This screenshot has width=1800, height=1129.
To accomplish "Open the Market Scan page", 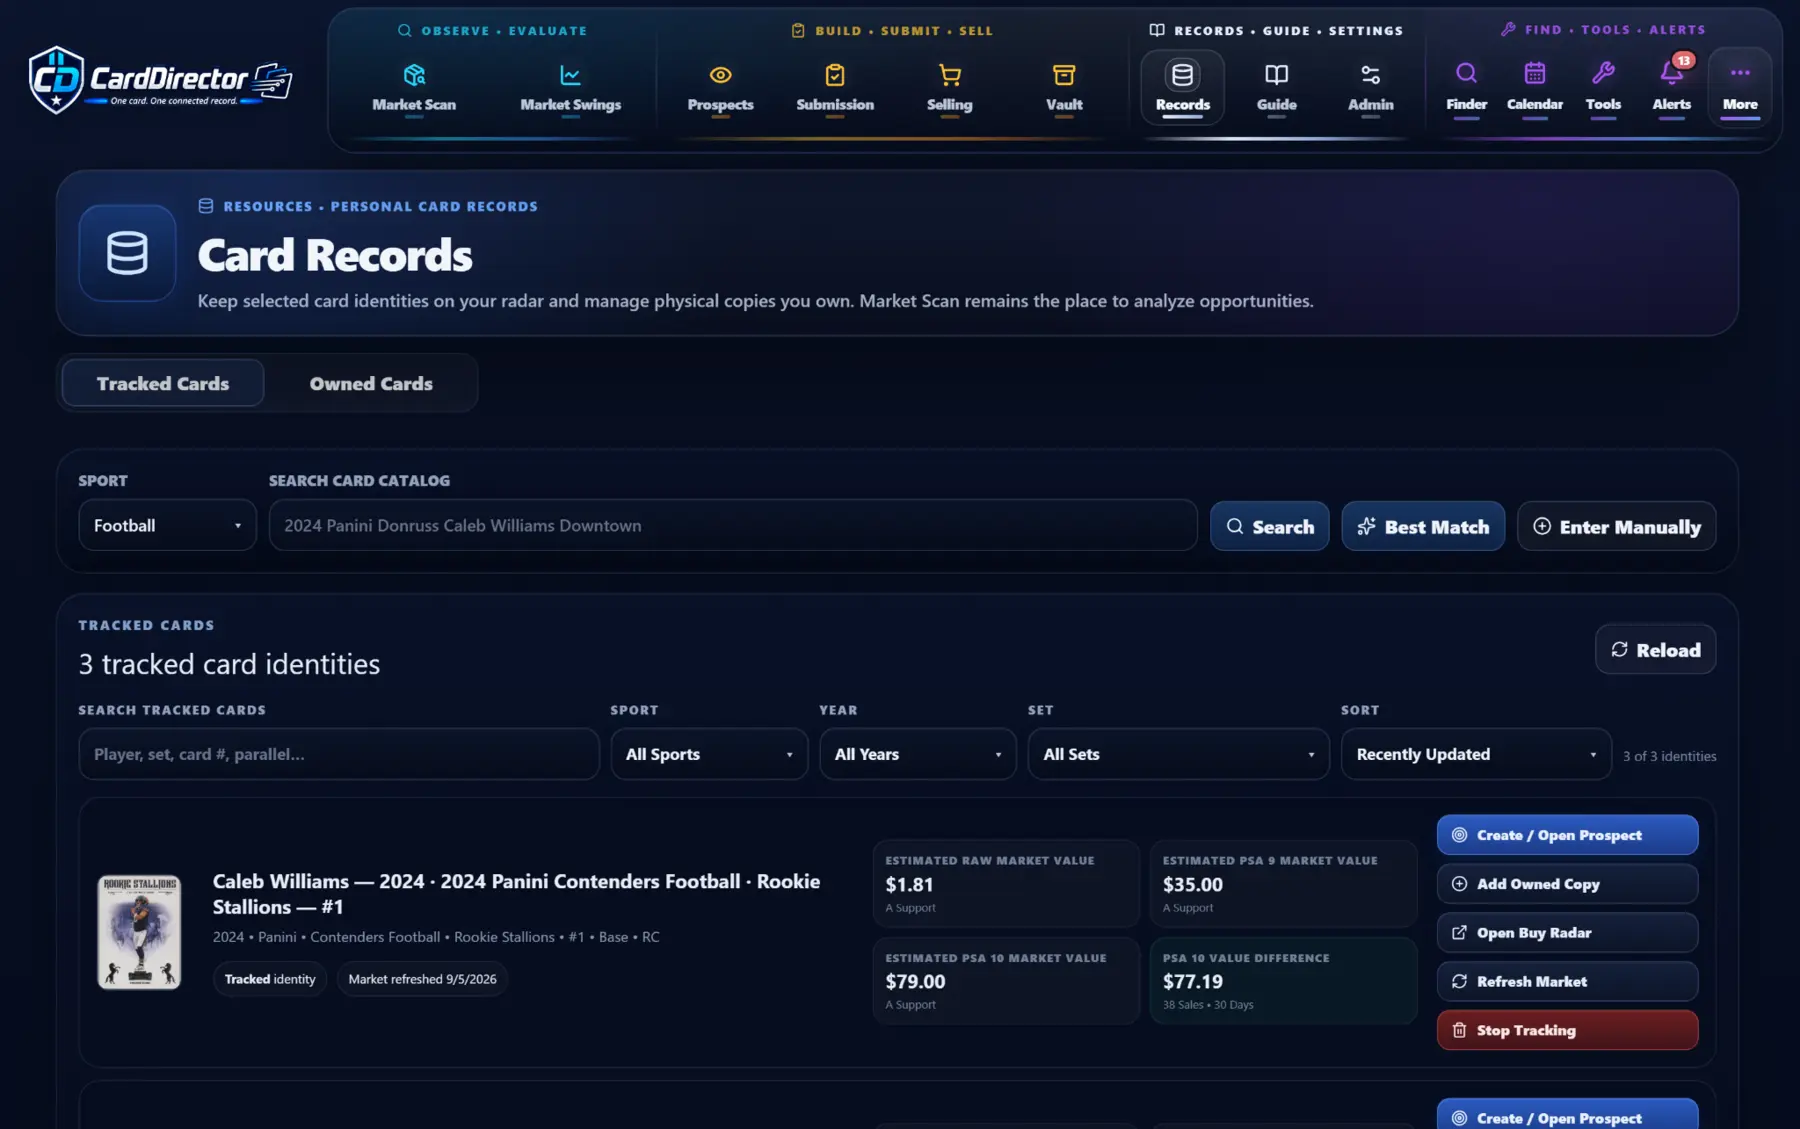I will (x=414, y=88).
